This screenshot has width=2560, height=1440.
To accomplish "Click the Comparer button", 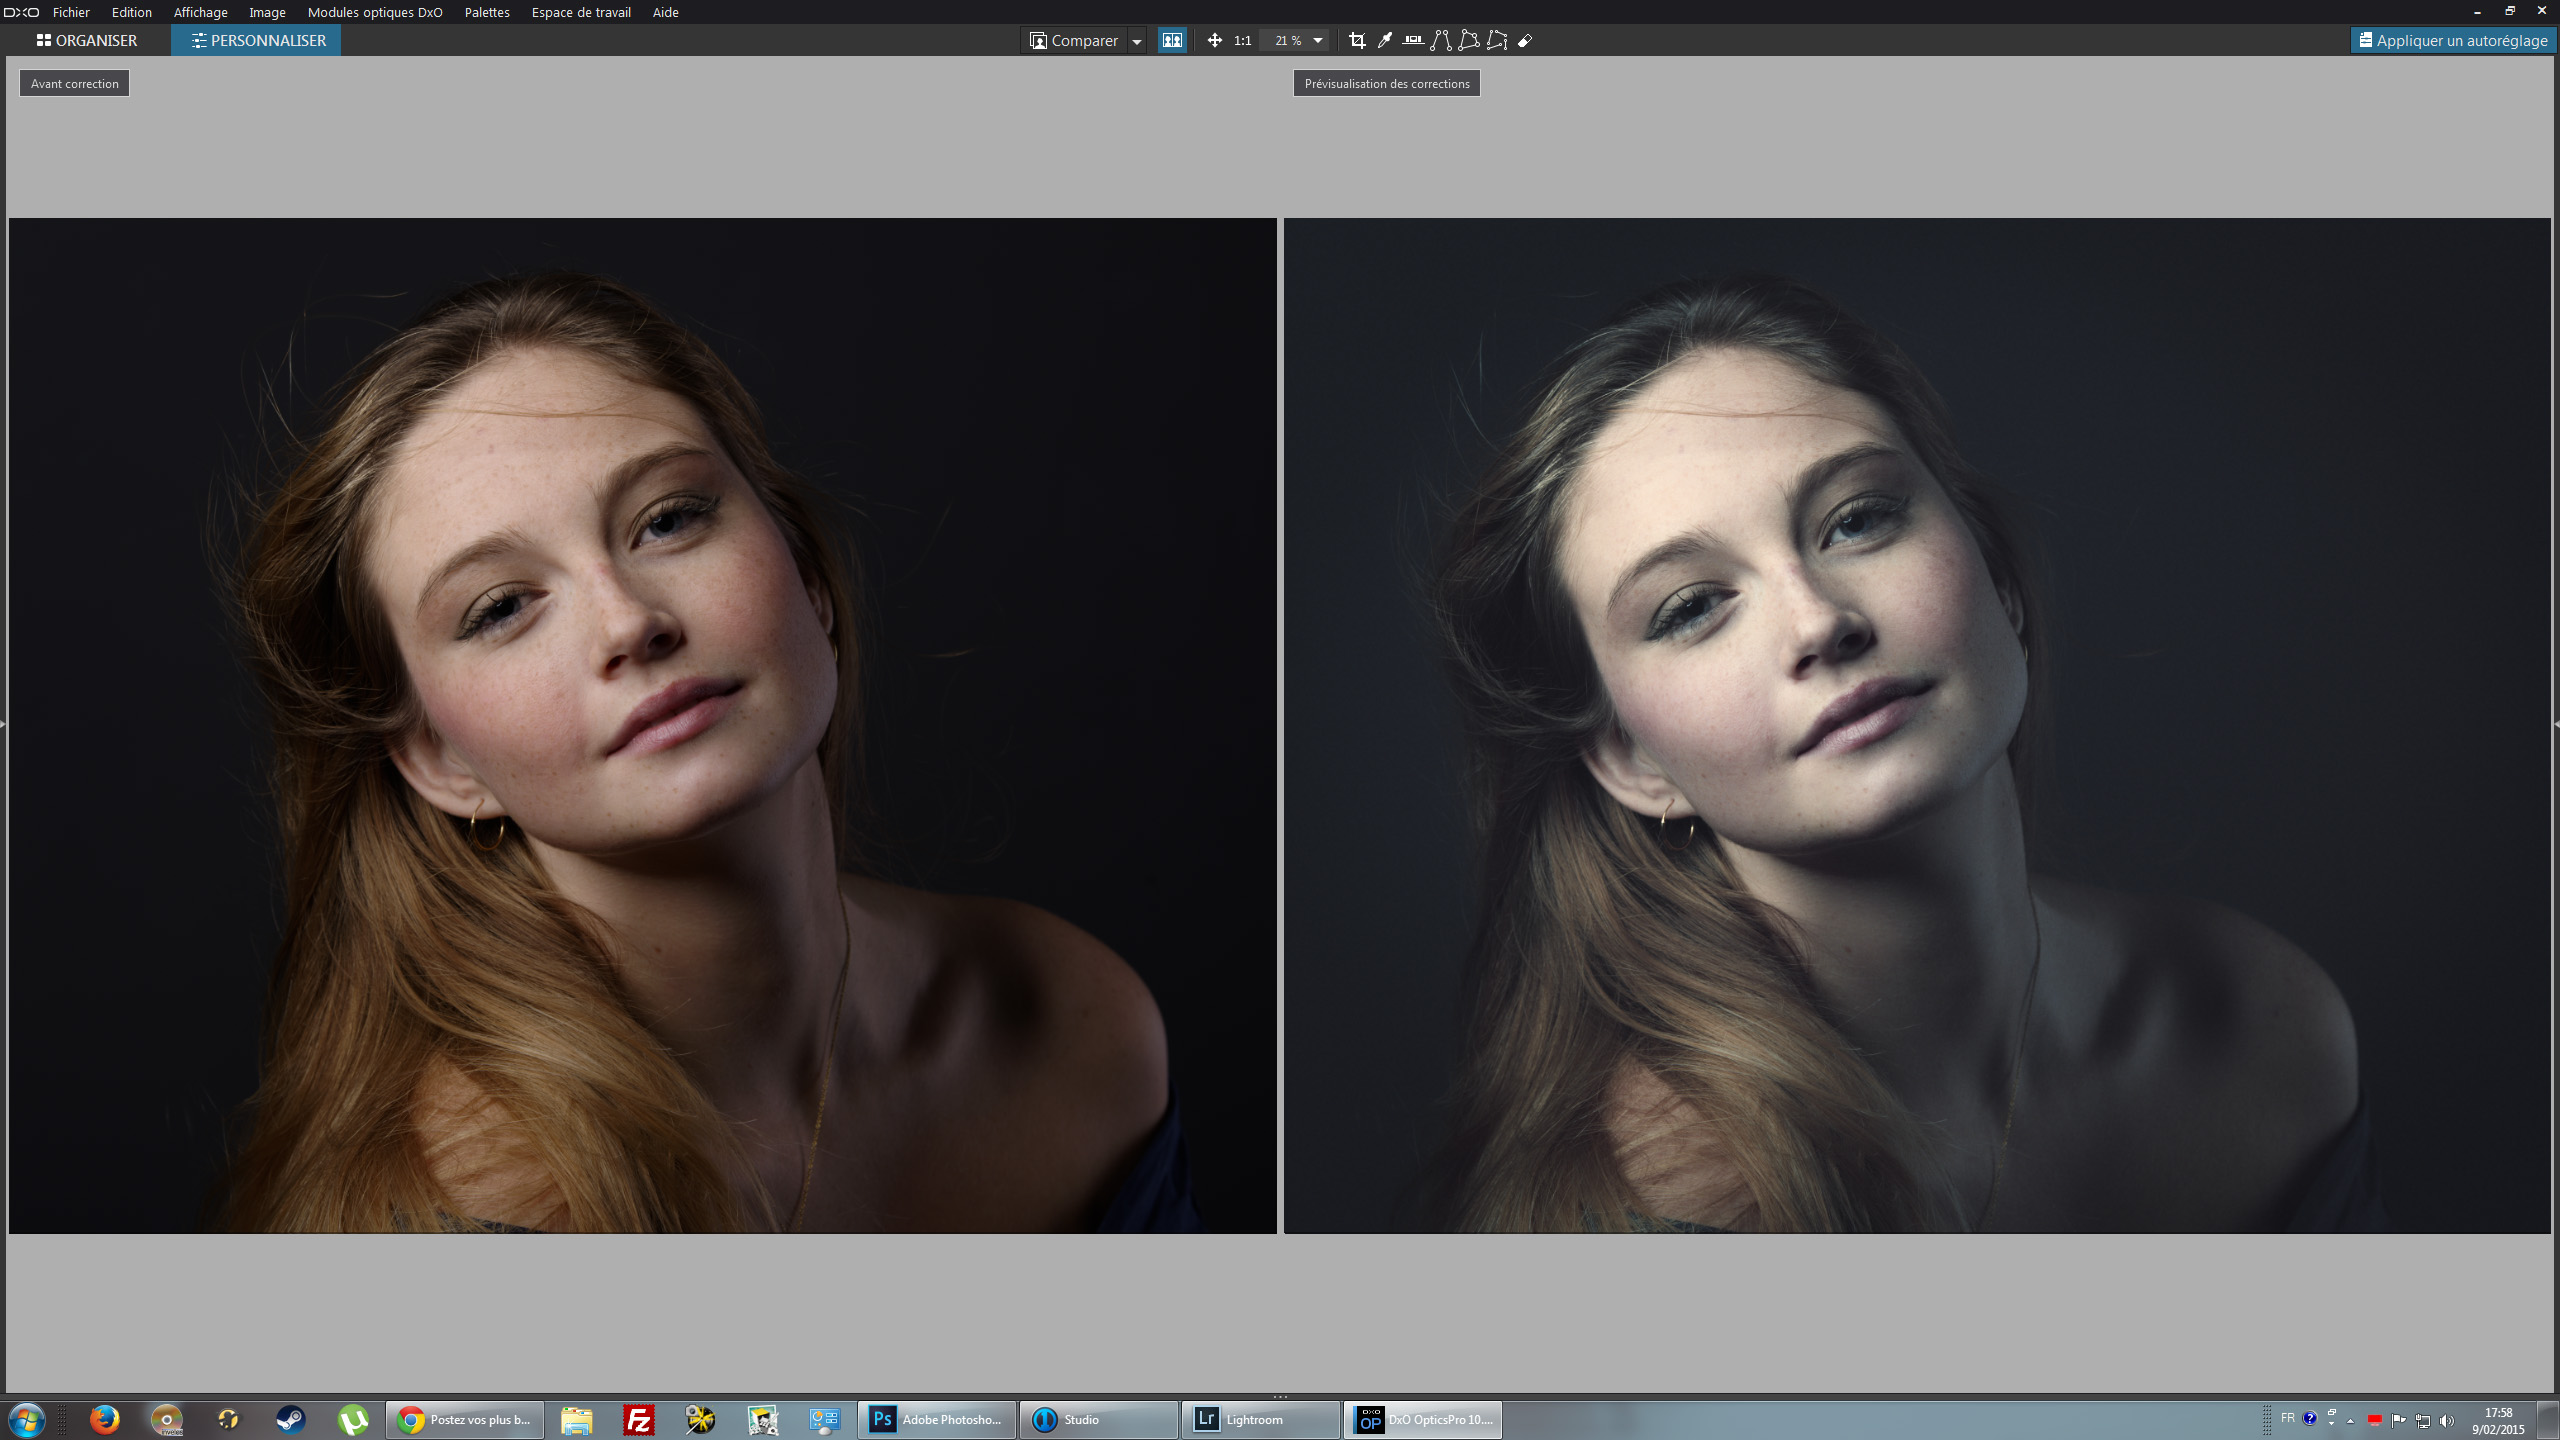I will tap(1074, 40).
